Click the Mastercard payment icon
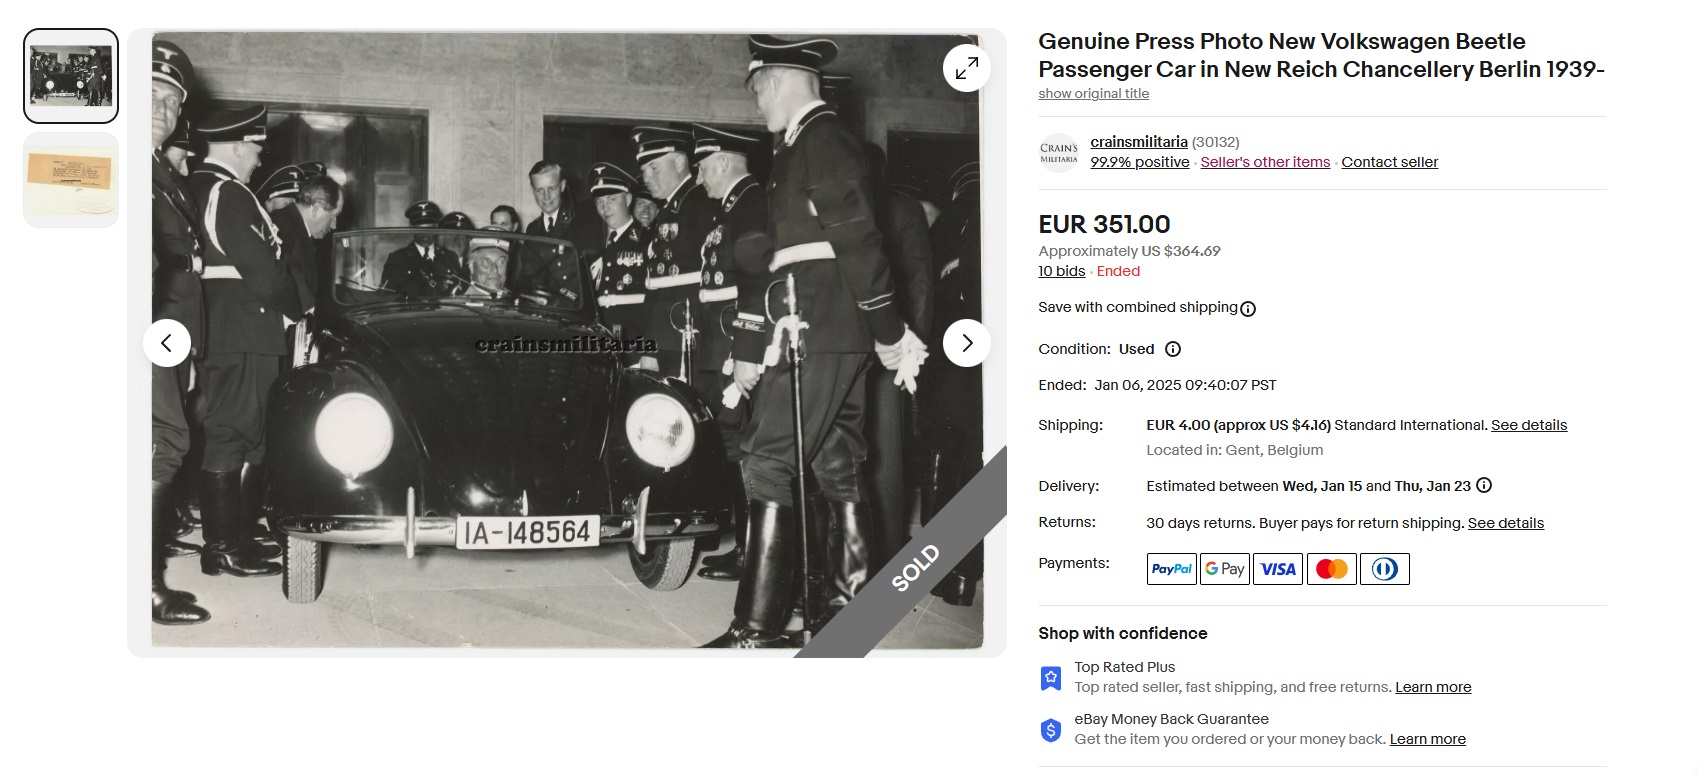Image resolution: width=1698 pixels, height=784 pixels. 1331,569
